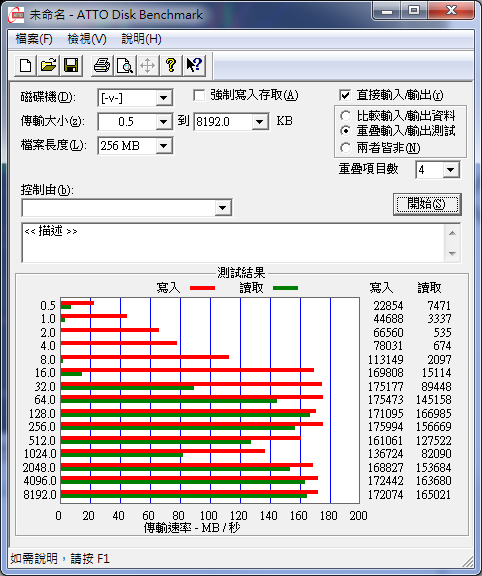
Task: Click the 傳輸速率 - MB / 秒 axis label
Action: click(x=192, y=528)
